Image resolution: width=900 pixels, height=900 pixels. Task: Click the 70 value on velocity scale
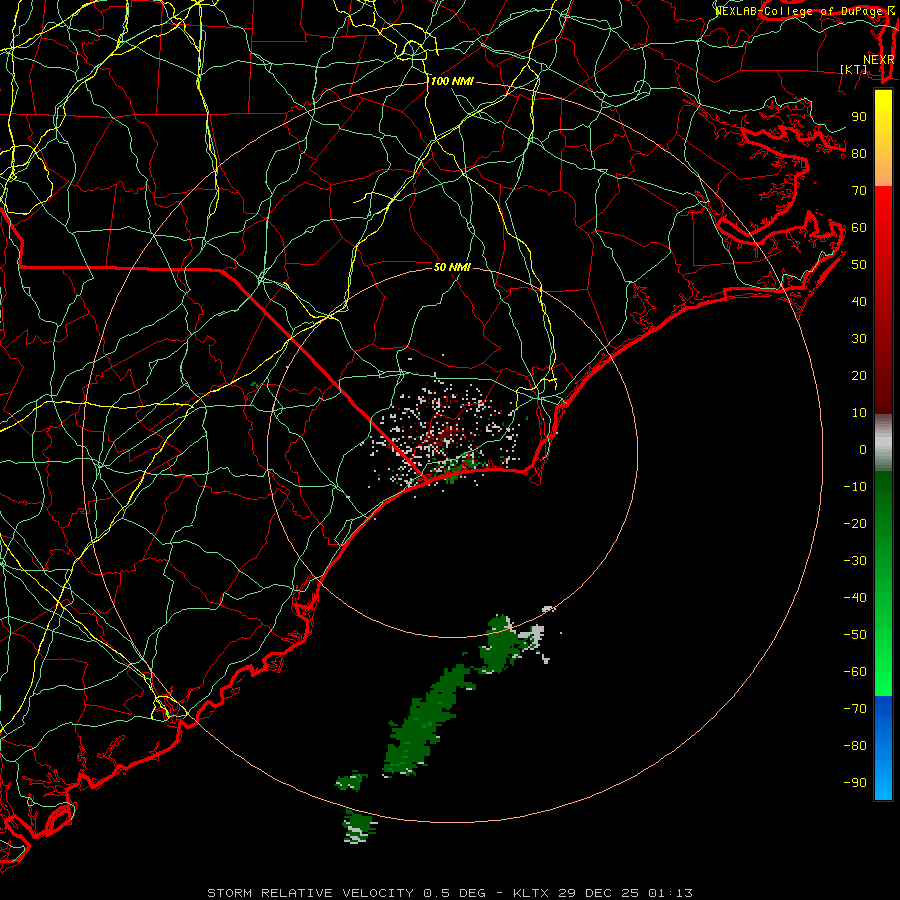tap(859, 191)
